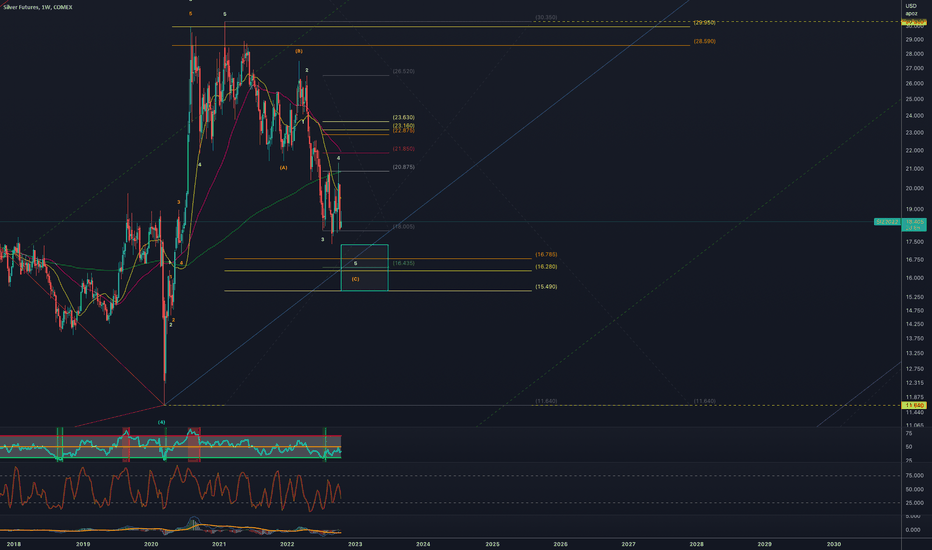Click 2024 on the time axis
This screenshot has height=550, width=932.
click(x=423, y=544)
